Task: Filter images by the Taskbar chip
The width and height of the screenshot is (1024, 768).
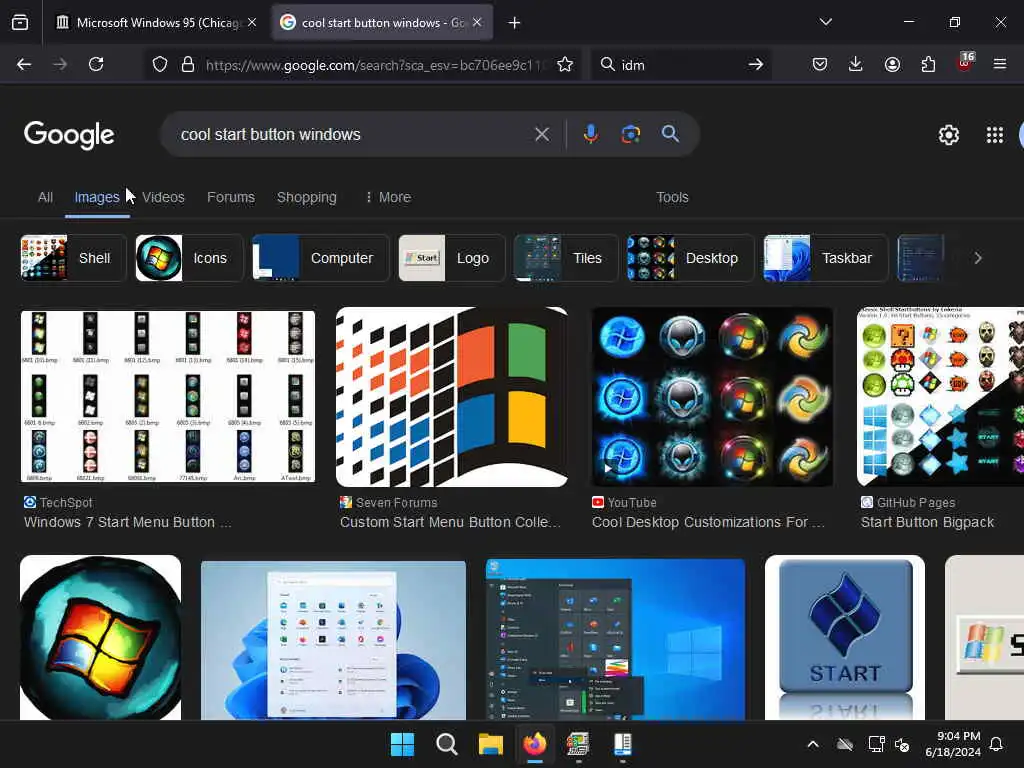Action: [x=825, y=258]
